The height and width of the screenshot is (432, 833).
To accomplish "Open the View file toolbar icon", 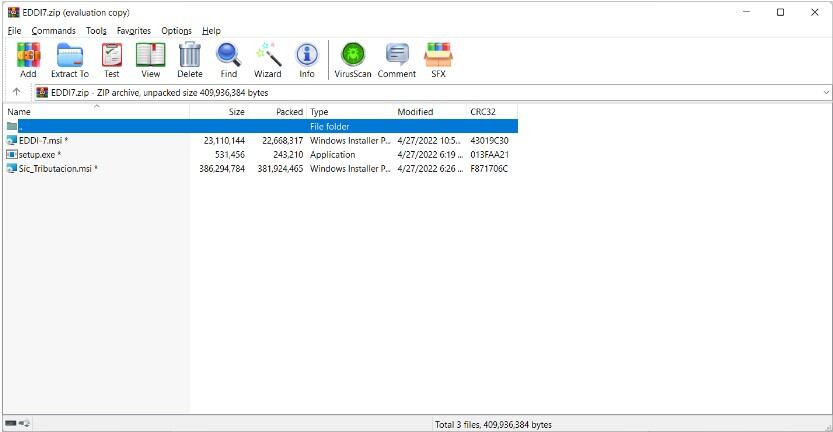I will (x=150, y=60).
